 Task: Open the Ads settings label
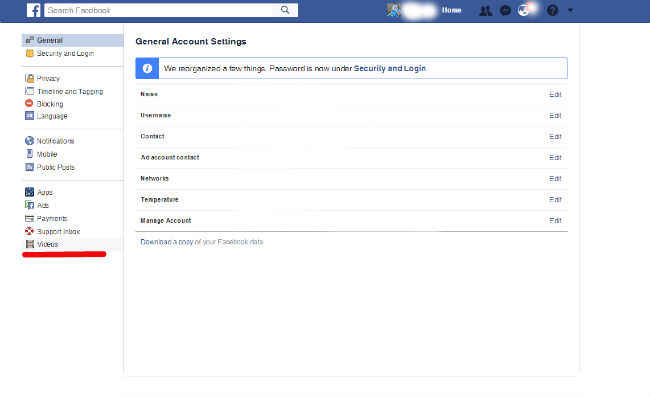point(43,205)
